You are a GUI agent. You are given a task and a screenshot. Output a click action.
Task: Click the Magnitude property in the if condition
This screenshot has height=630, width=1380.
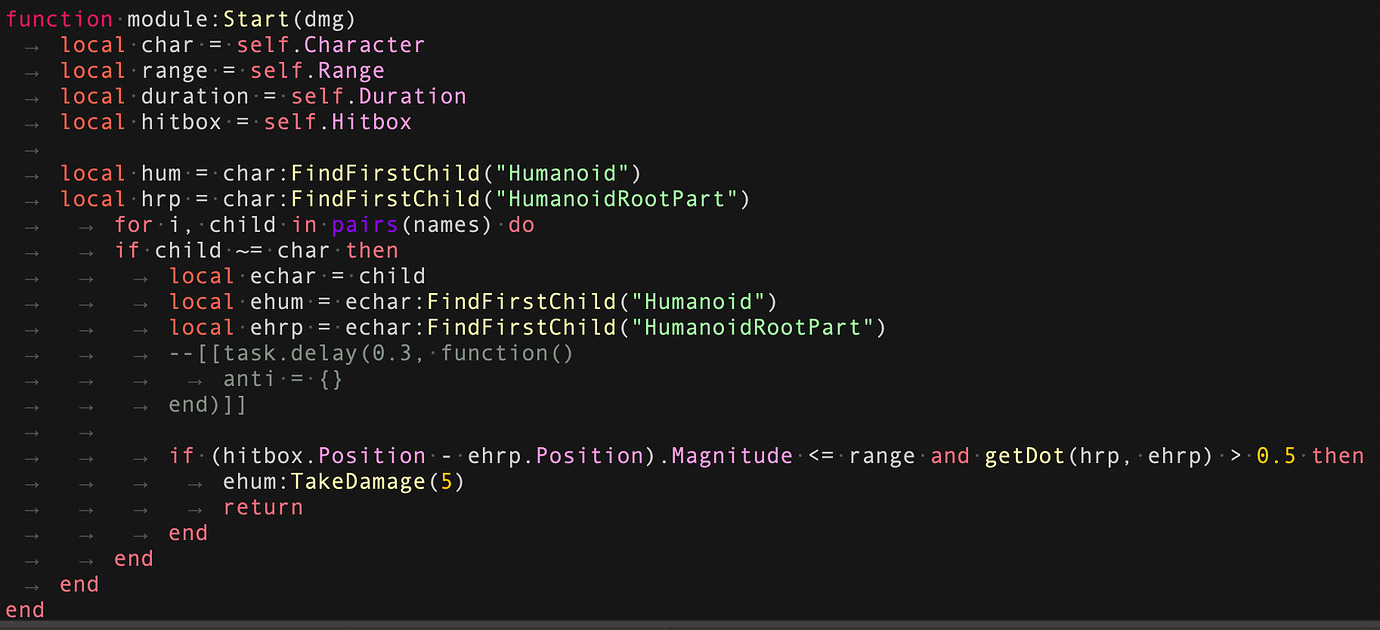click(731, 455)
